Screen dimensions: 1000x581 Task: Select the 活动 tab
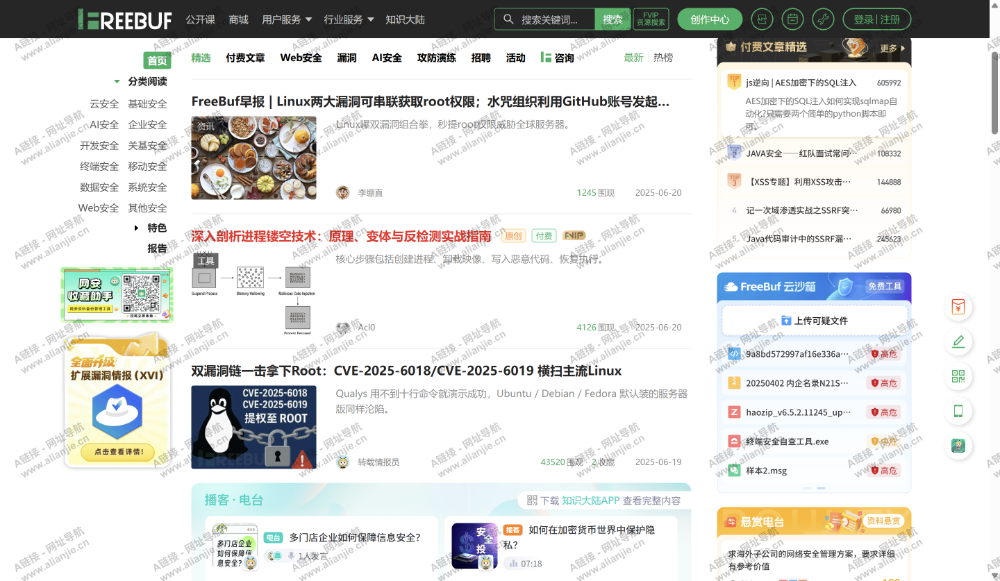(x=516, y=57)
